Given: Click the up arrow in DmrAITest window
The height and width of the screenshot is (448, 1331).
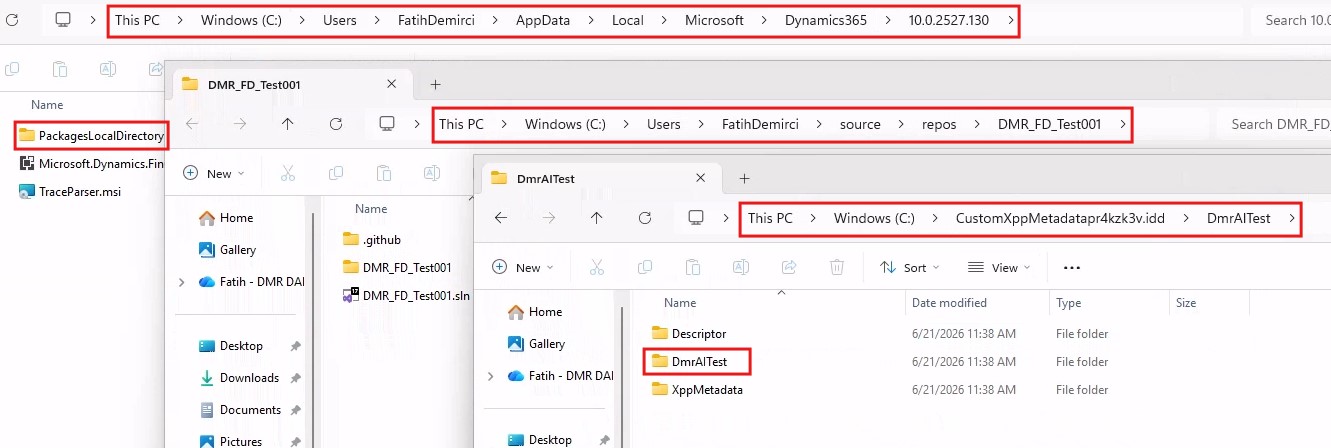Looking at the screenshot, I should coord(597,217).
